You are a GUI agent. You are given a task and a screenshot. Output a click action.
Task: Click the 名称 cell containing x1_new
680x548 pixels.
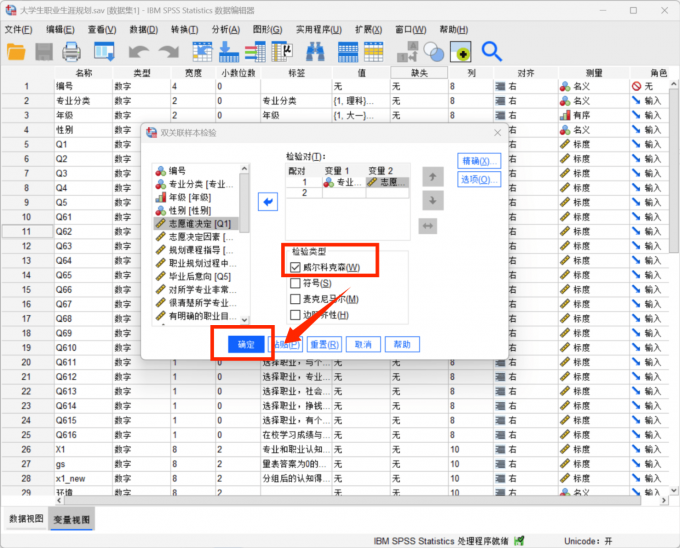[83, 479]
